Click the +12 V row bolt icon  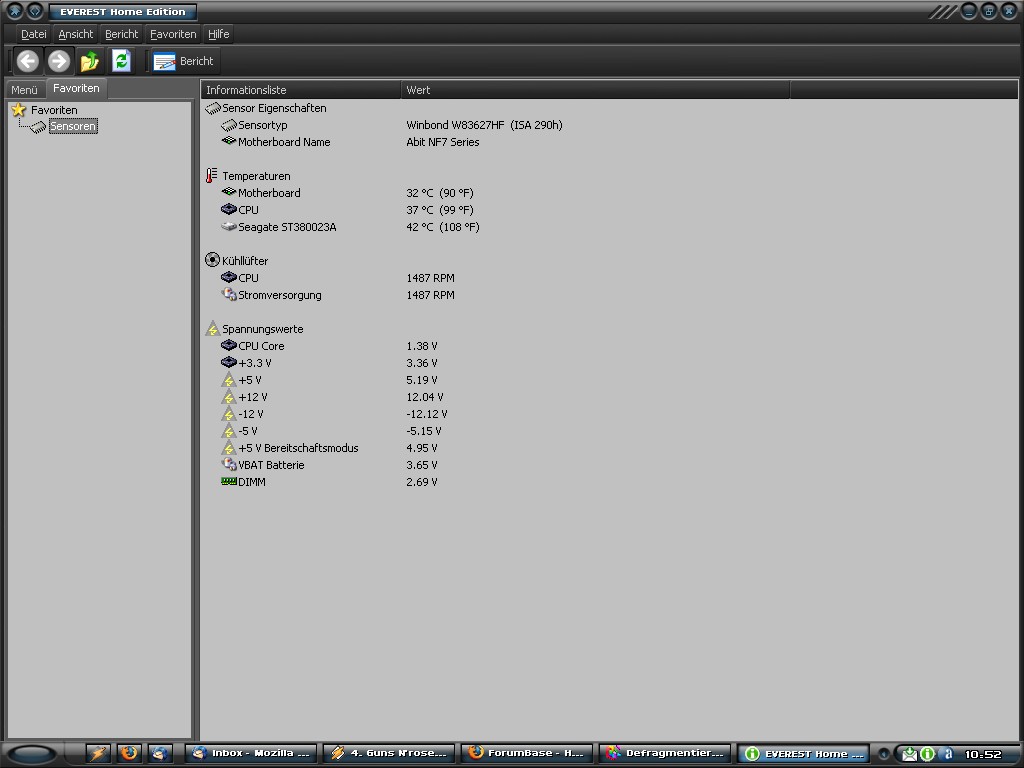(229, 397)
